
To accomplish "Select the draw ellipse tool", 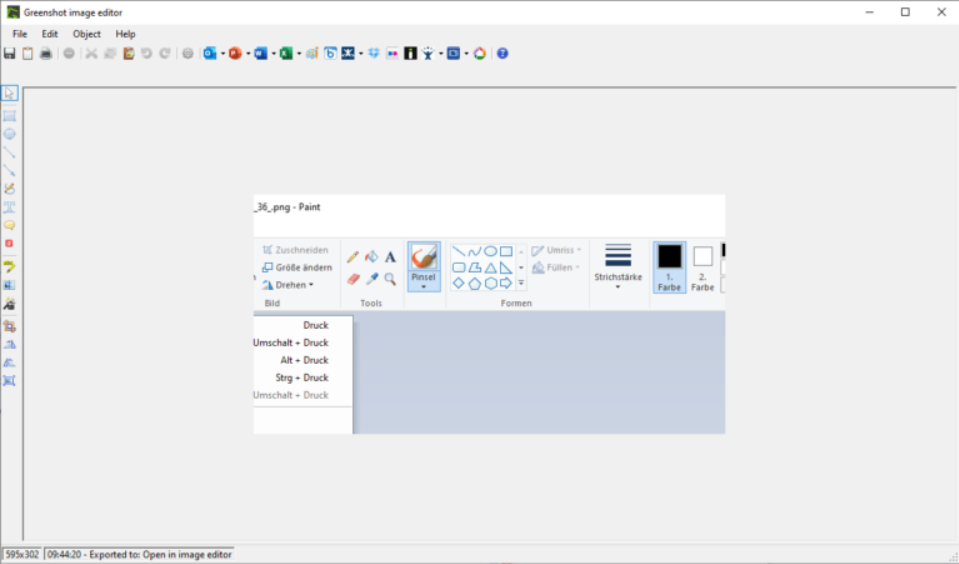I will click(9, 134).
